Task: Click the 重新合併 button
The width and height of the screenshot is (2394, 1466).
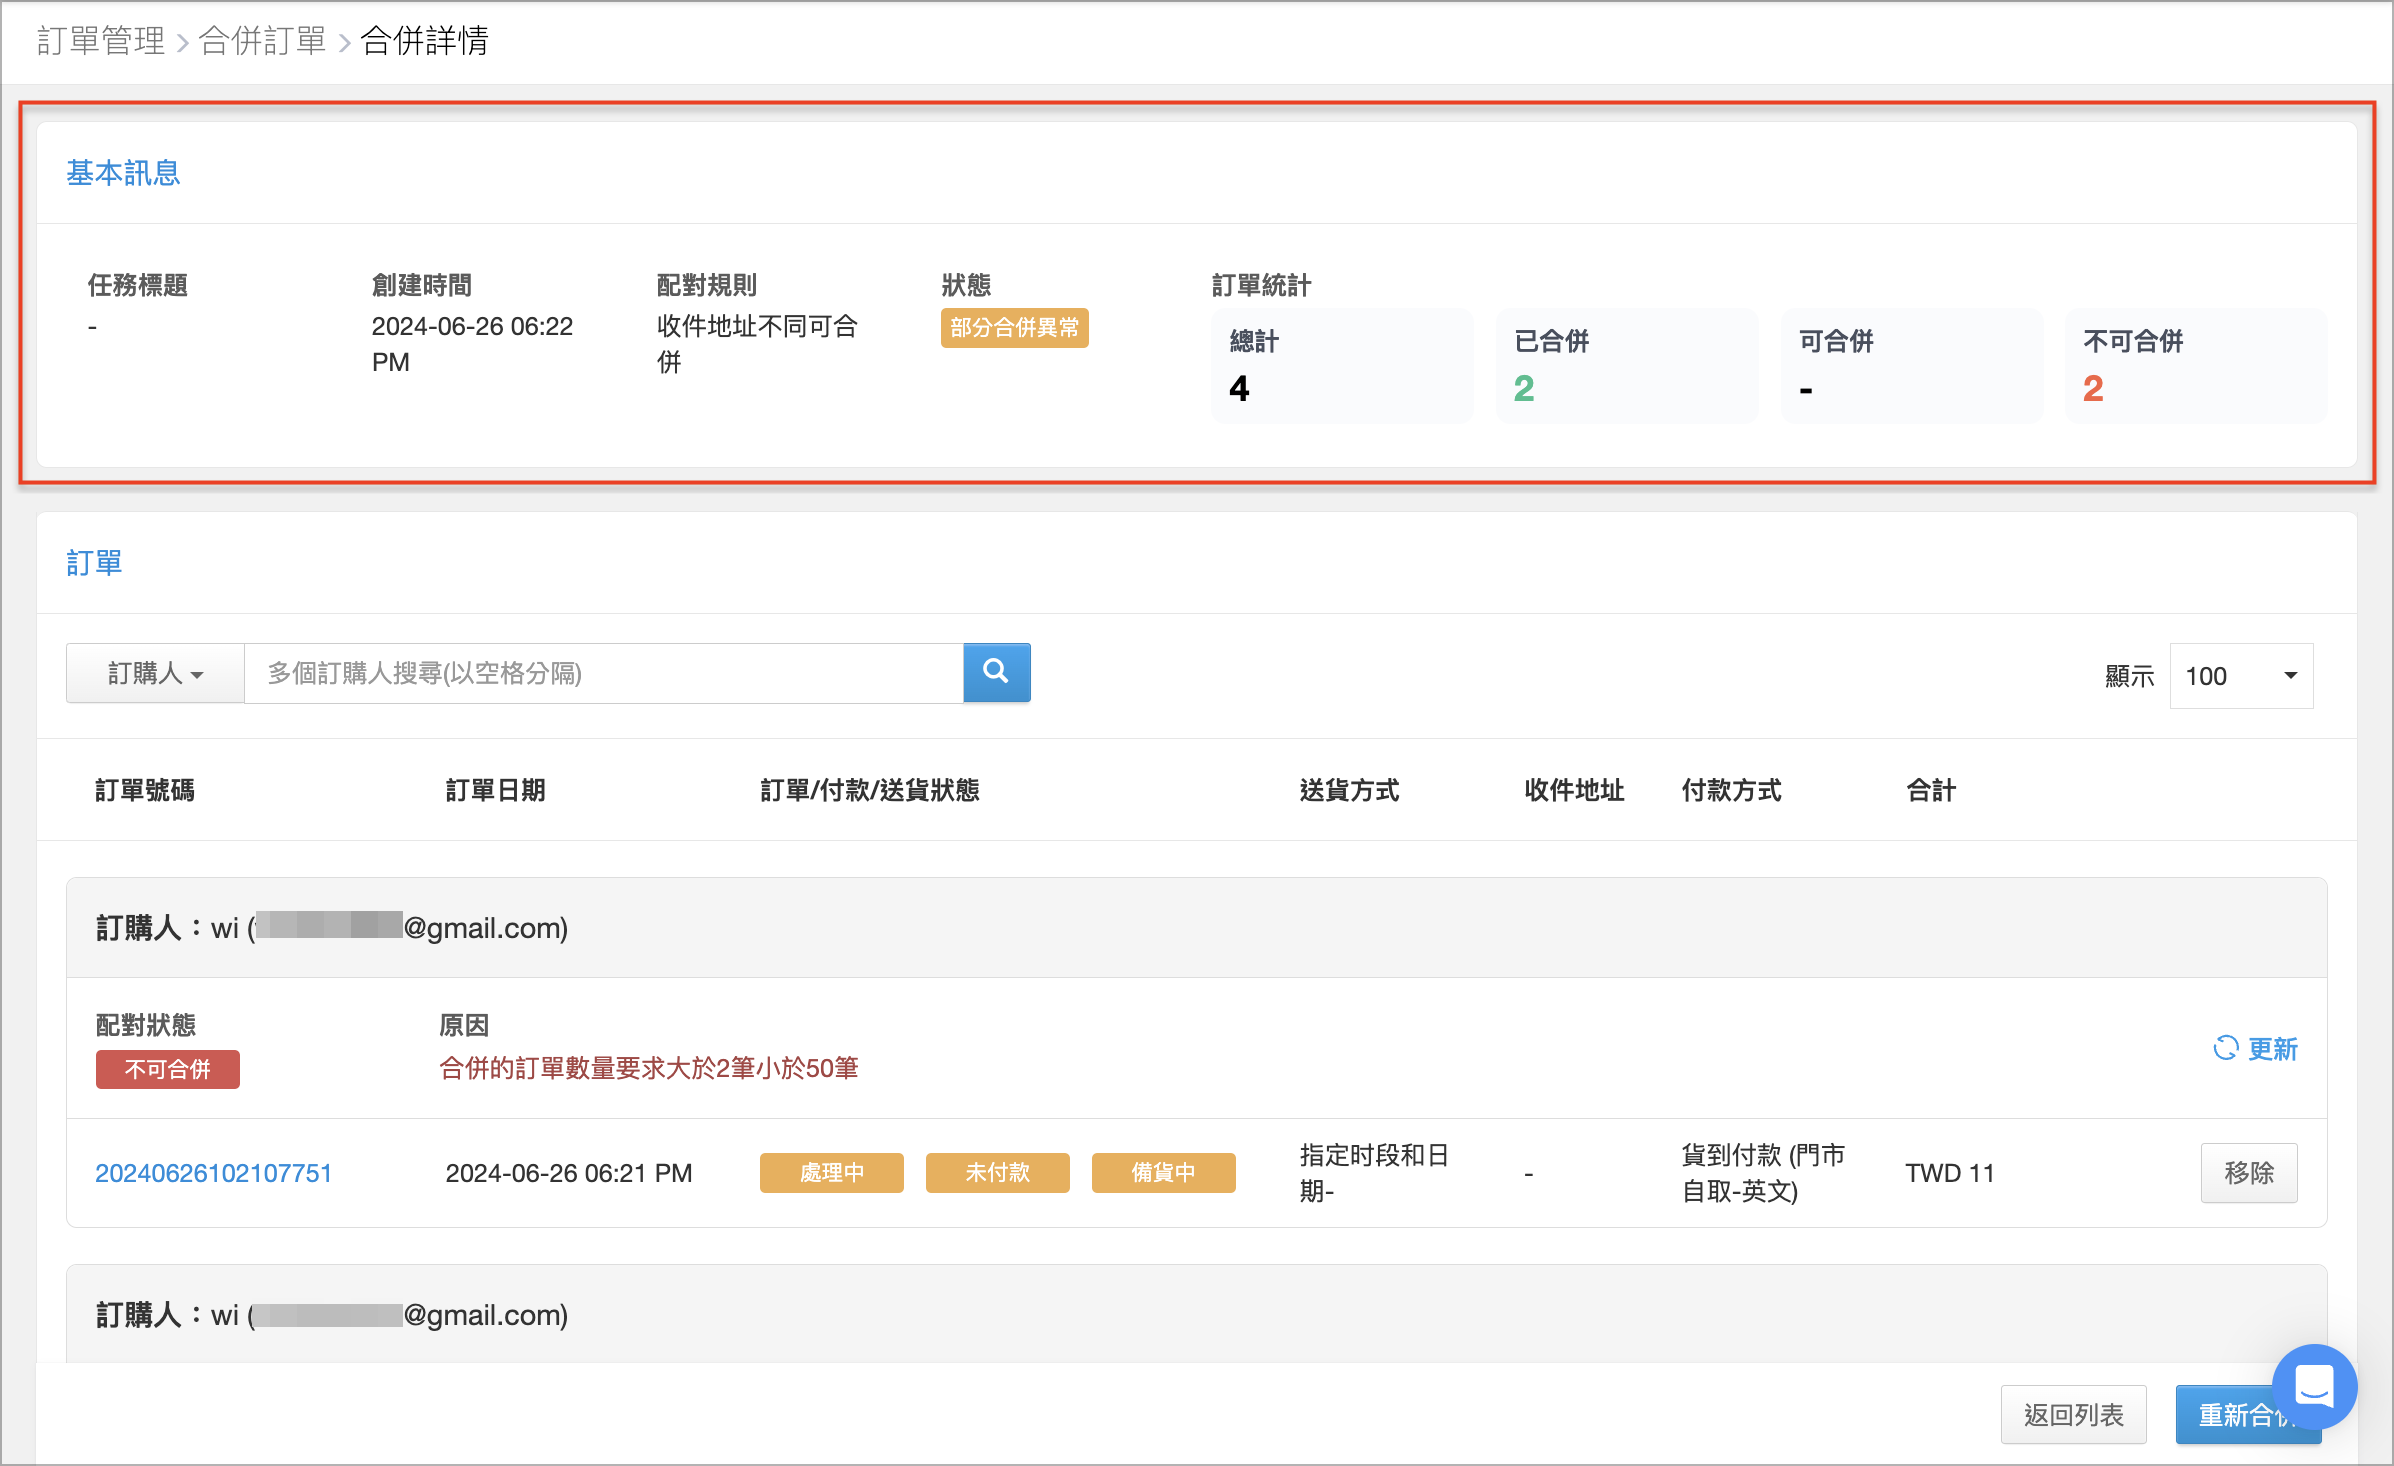Action: 2246,1415
